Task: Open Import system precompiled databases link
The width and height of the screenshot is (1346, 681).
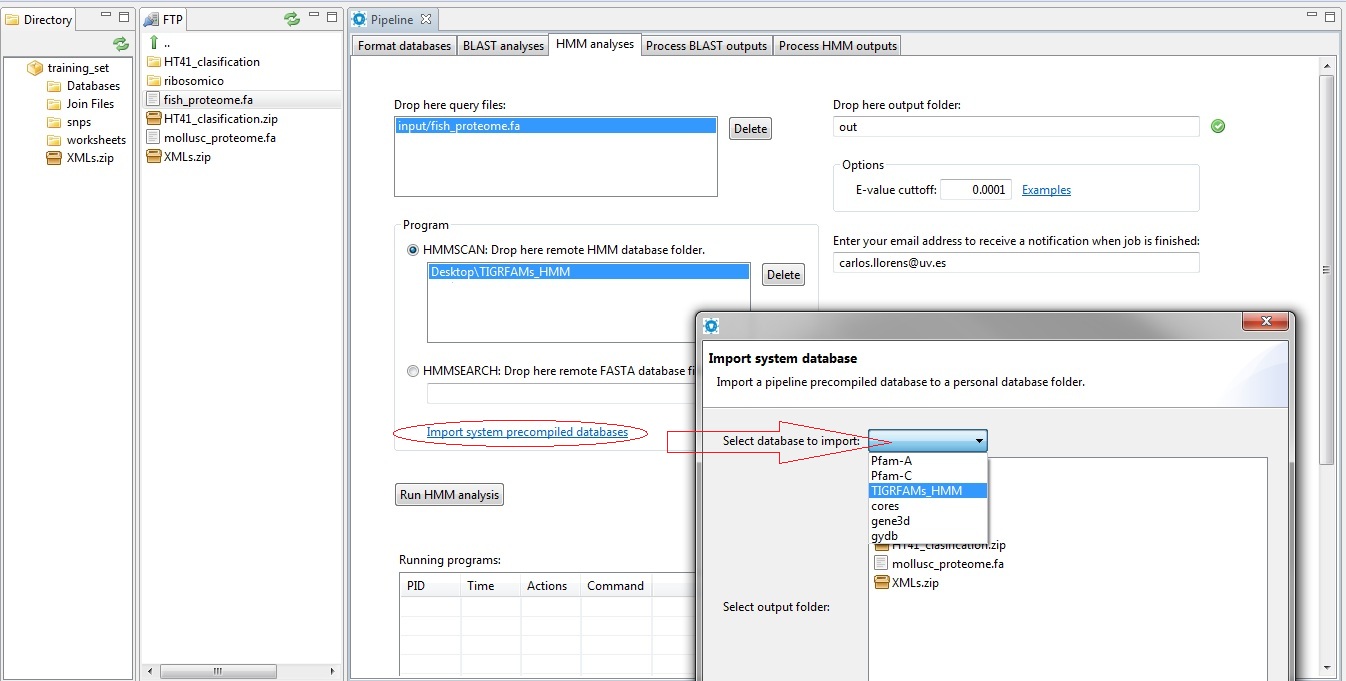Action: point(527,432)
